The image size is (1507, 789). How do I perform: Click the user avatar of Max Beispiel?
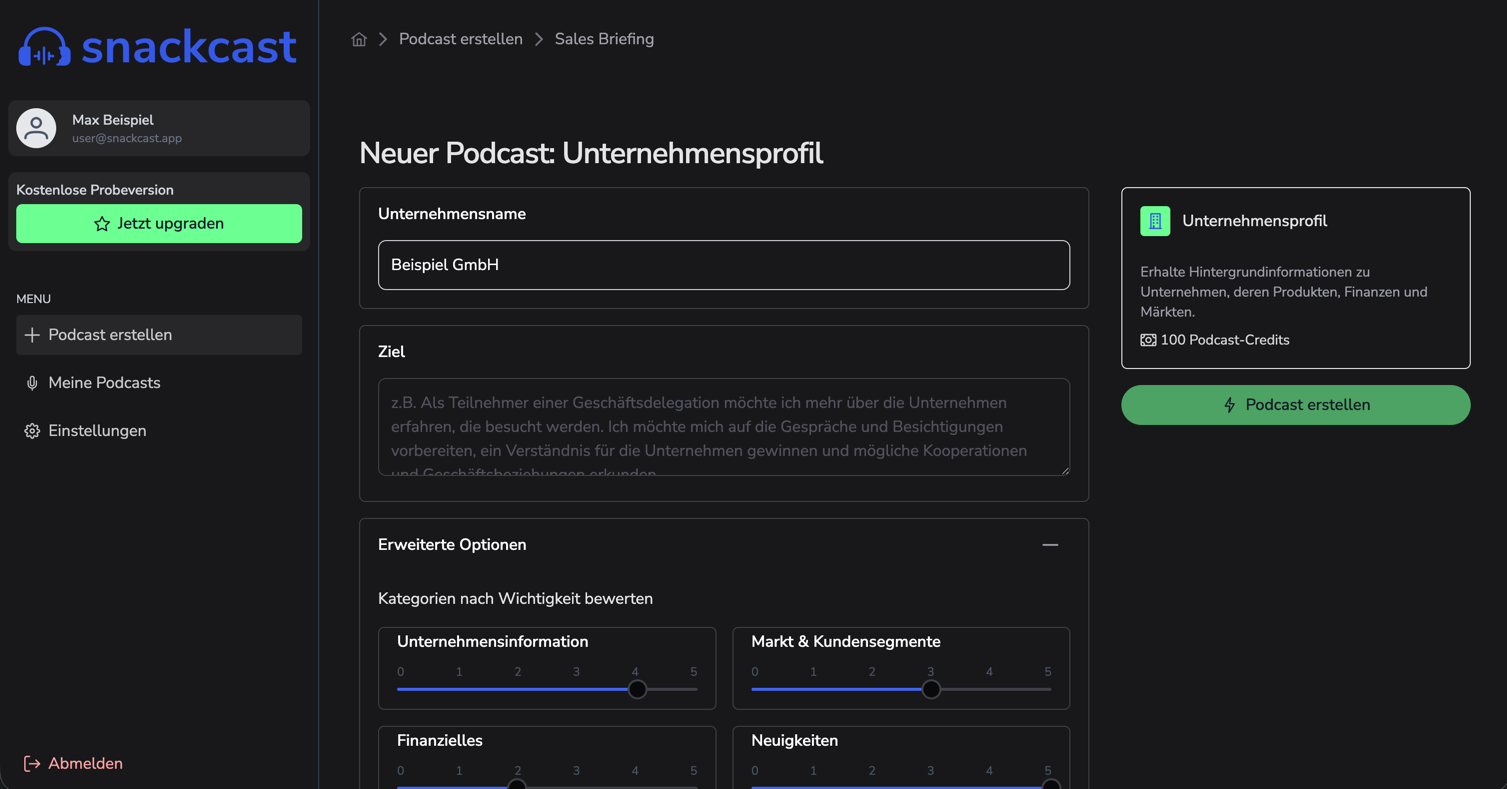tap(37, 128)
